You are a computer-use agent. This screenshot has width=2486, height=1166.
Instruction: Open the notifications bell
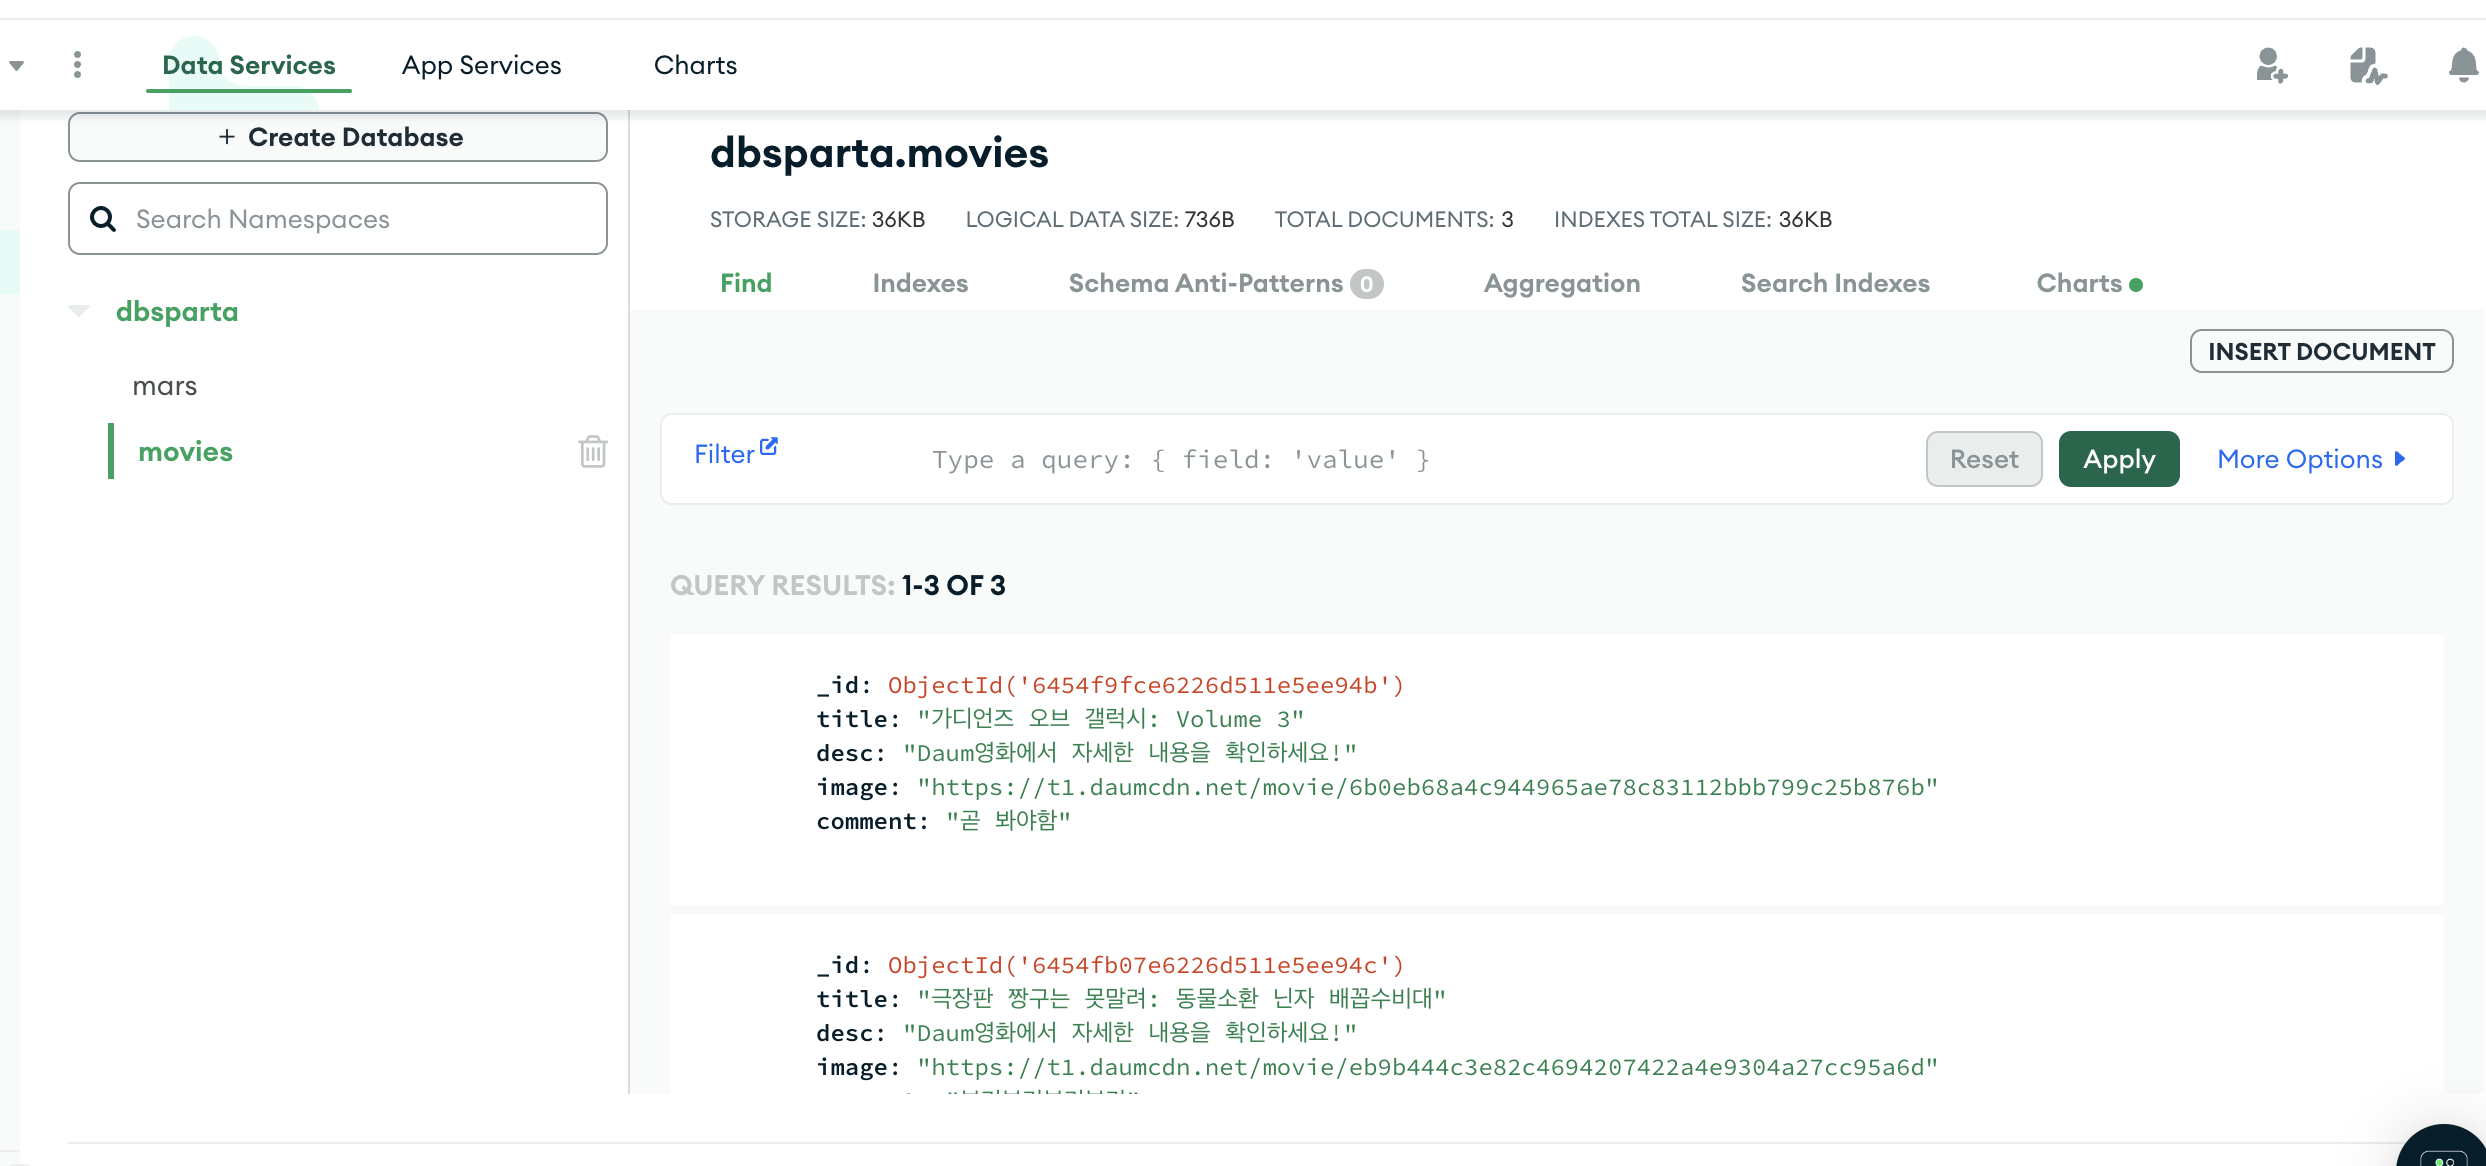2463,66
